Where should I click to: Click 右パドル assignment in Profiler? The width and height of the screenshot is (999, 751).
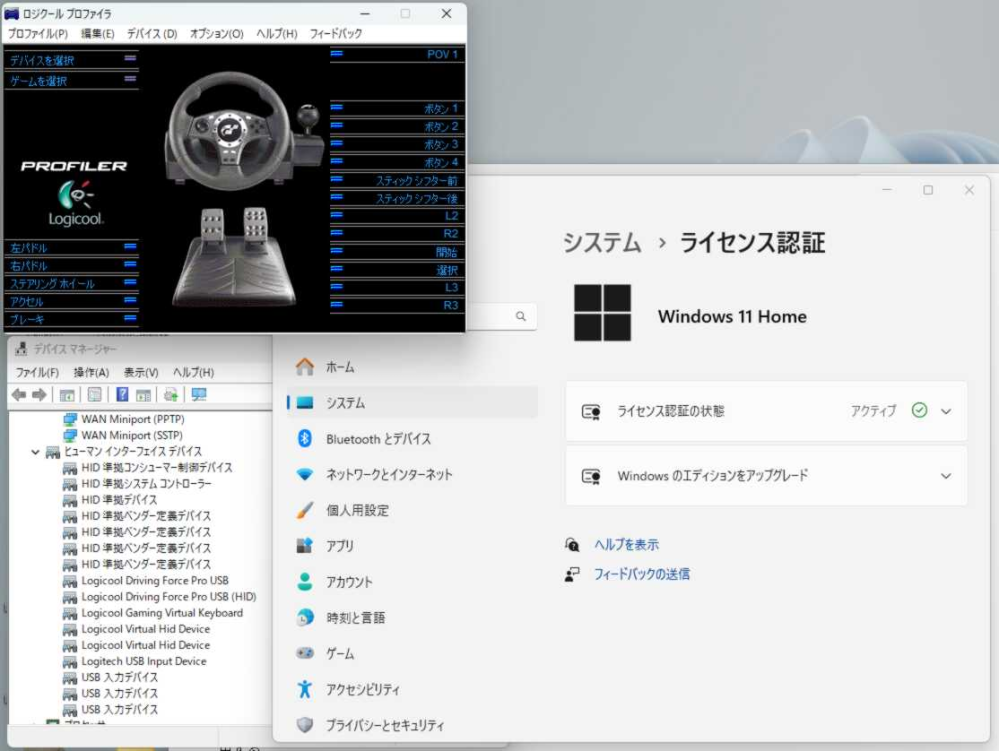pos(71,266)
